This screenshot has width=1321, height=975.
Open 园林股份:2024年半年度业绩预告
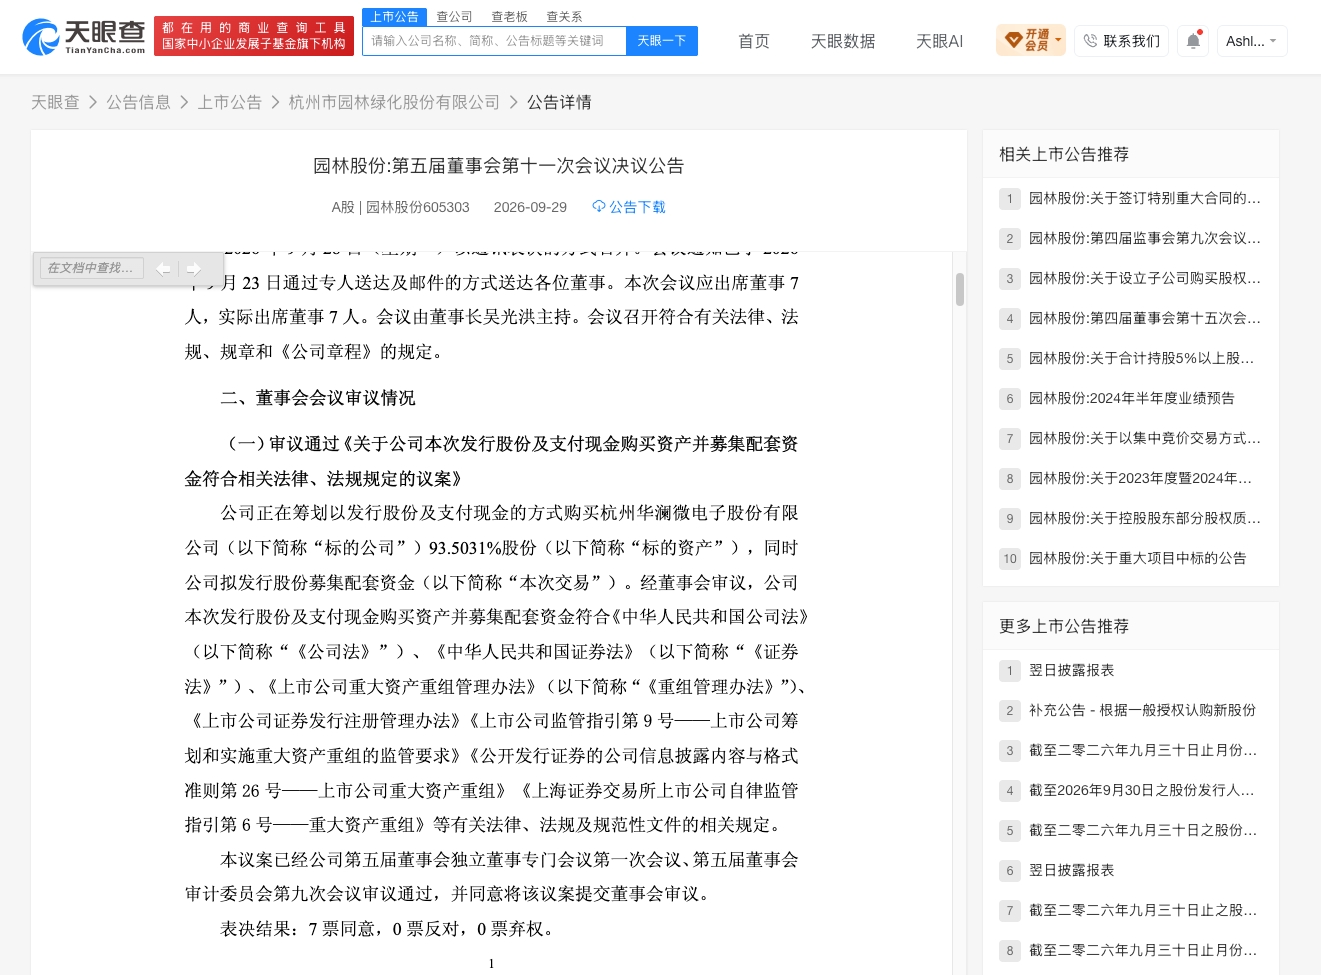click(x=1132, y=398)
